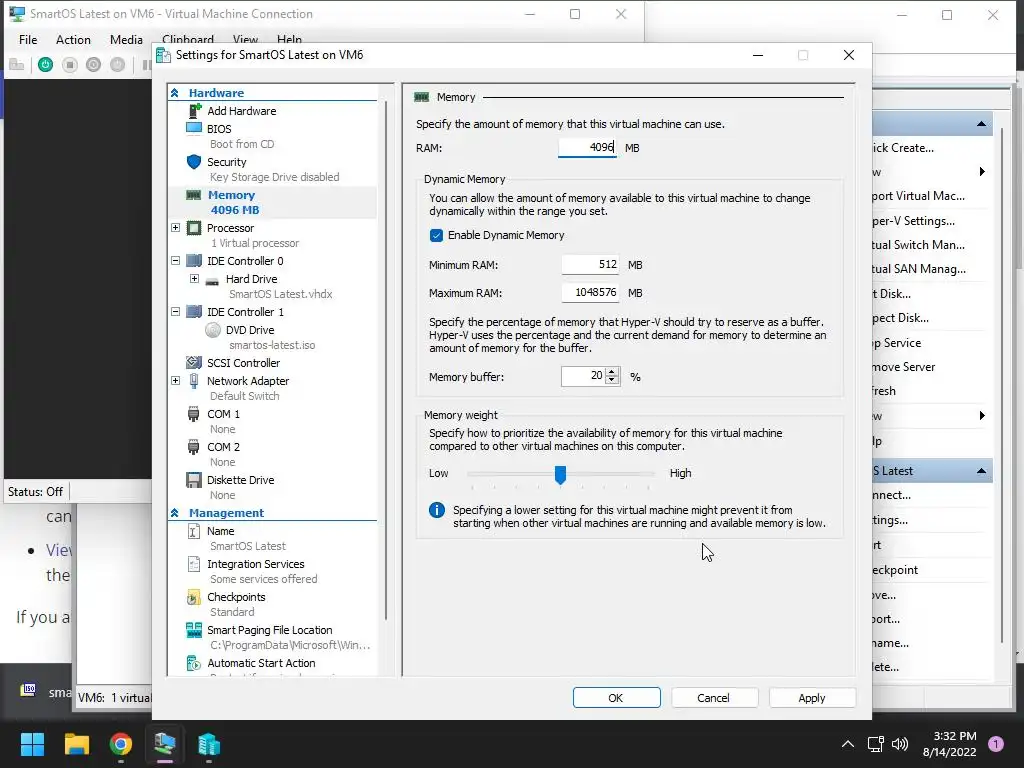Collapse the Hardware section header

pyautogui.click(x=175, y=93)
